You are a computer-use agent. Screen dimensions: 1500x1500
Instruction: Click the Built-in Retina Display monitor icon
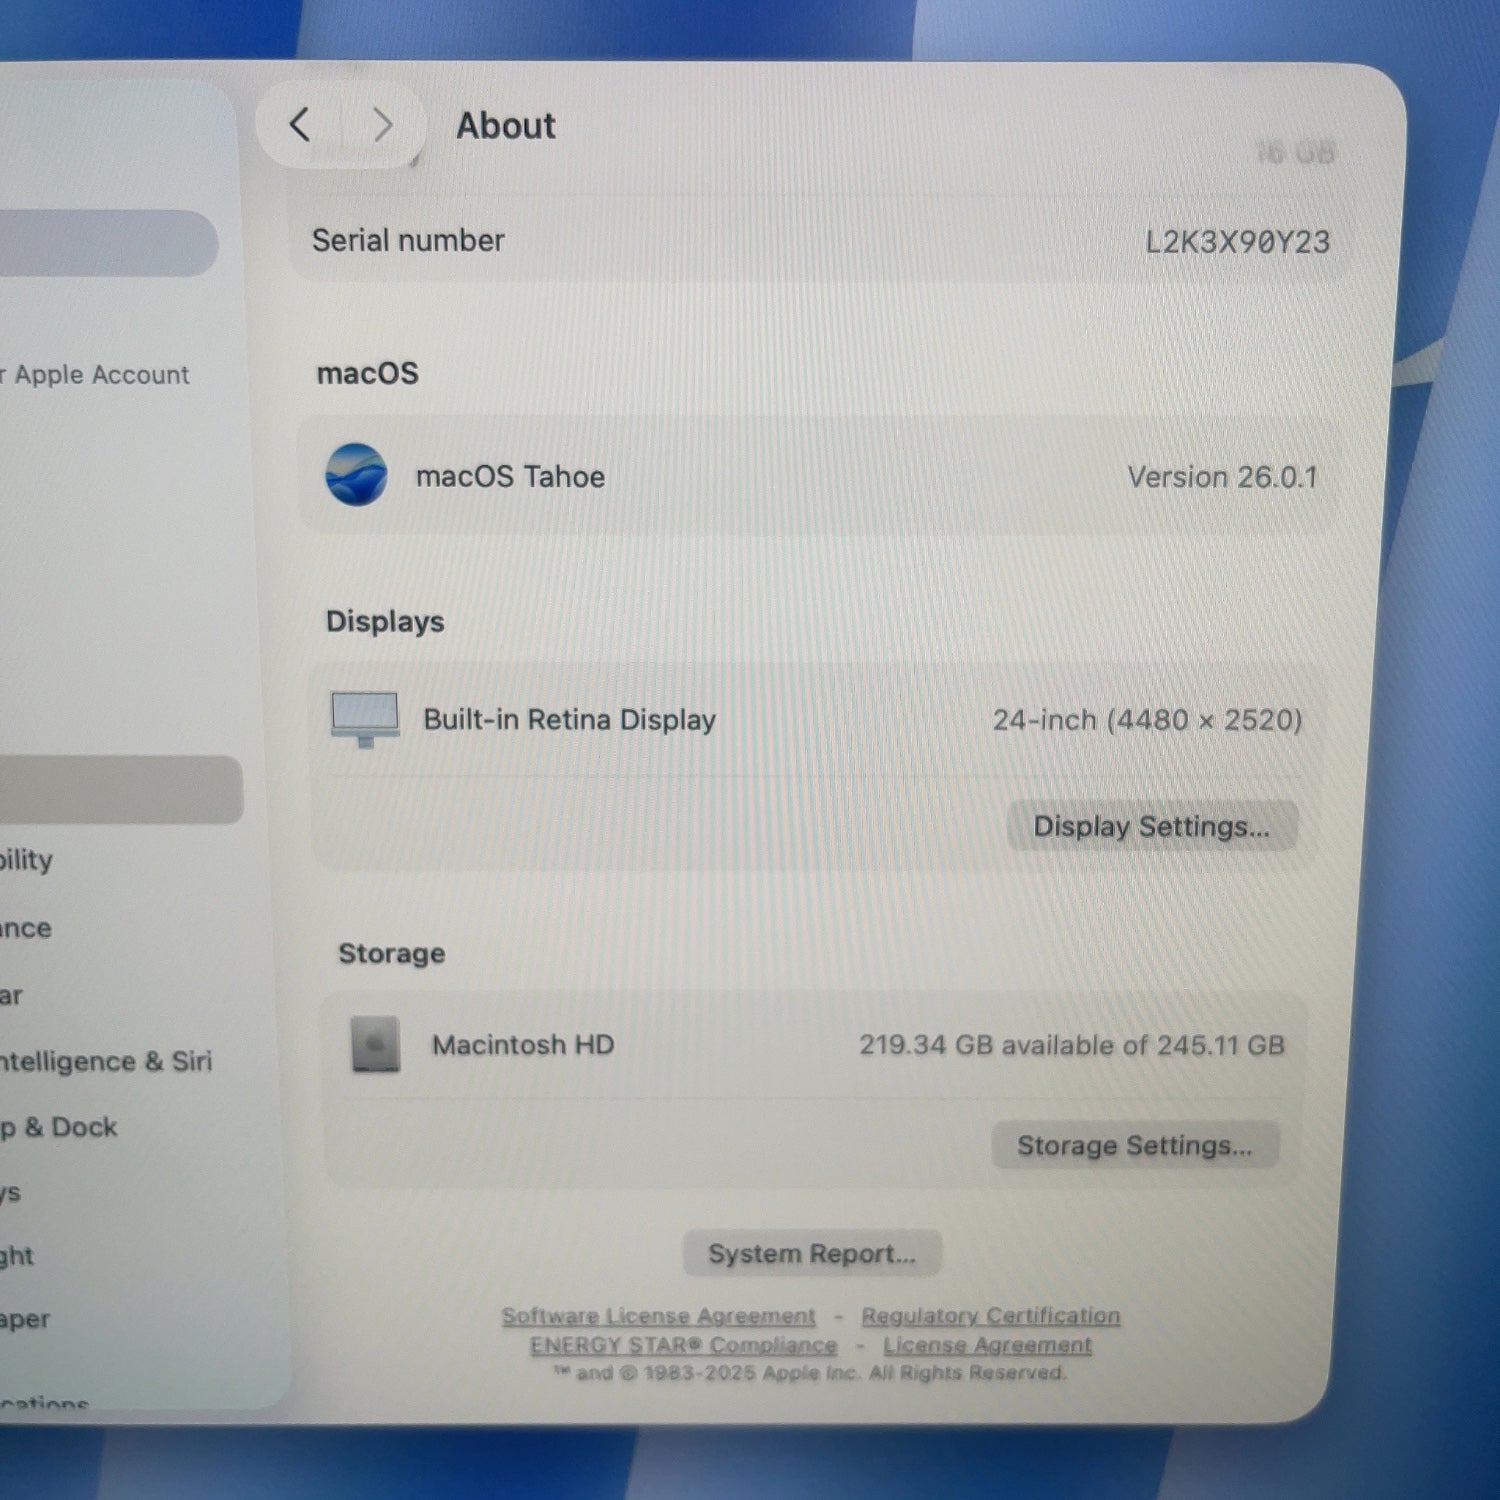pos(365,719)
